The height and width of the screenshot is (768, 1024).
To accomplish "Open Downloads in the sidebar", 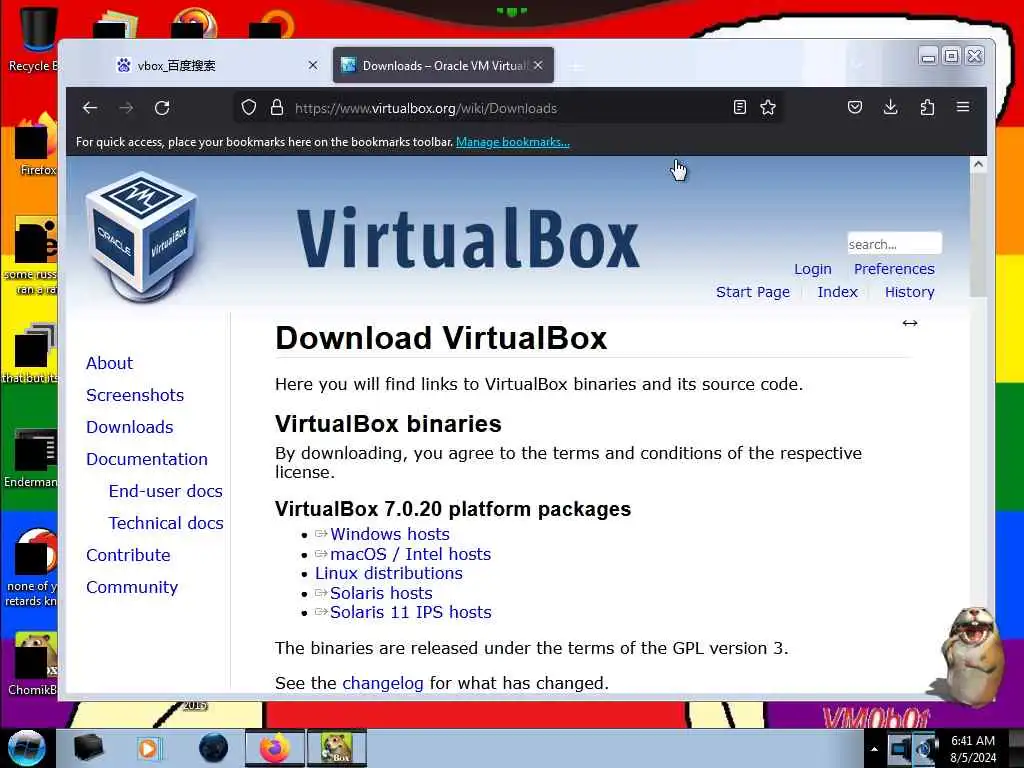I will coord(129,427).
